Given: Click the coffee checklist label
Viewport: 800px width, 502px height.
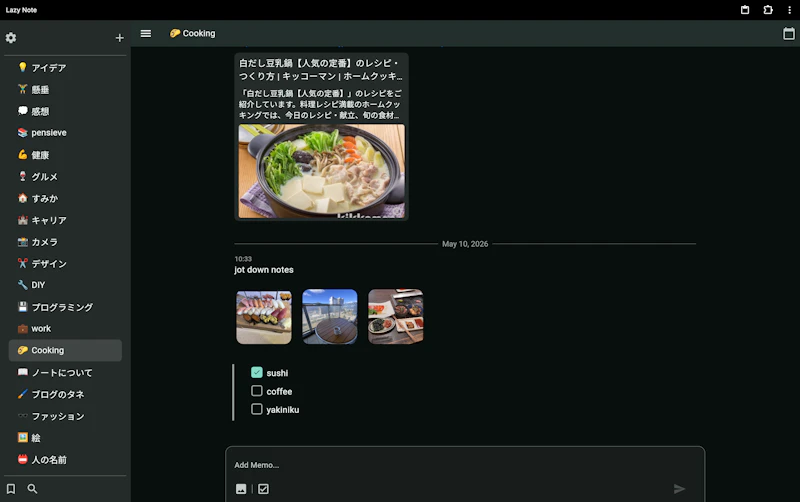Looking at the screenshot, I should click(279, 391).
